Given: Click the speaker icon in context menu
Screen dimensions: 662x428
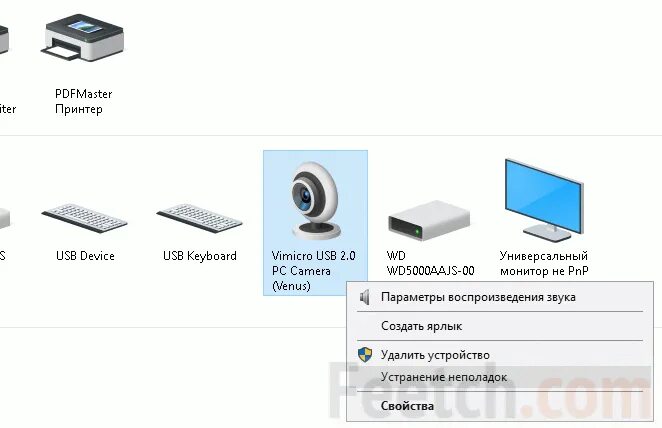Looking at the screenshot, I should pos(365,297).
